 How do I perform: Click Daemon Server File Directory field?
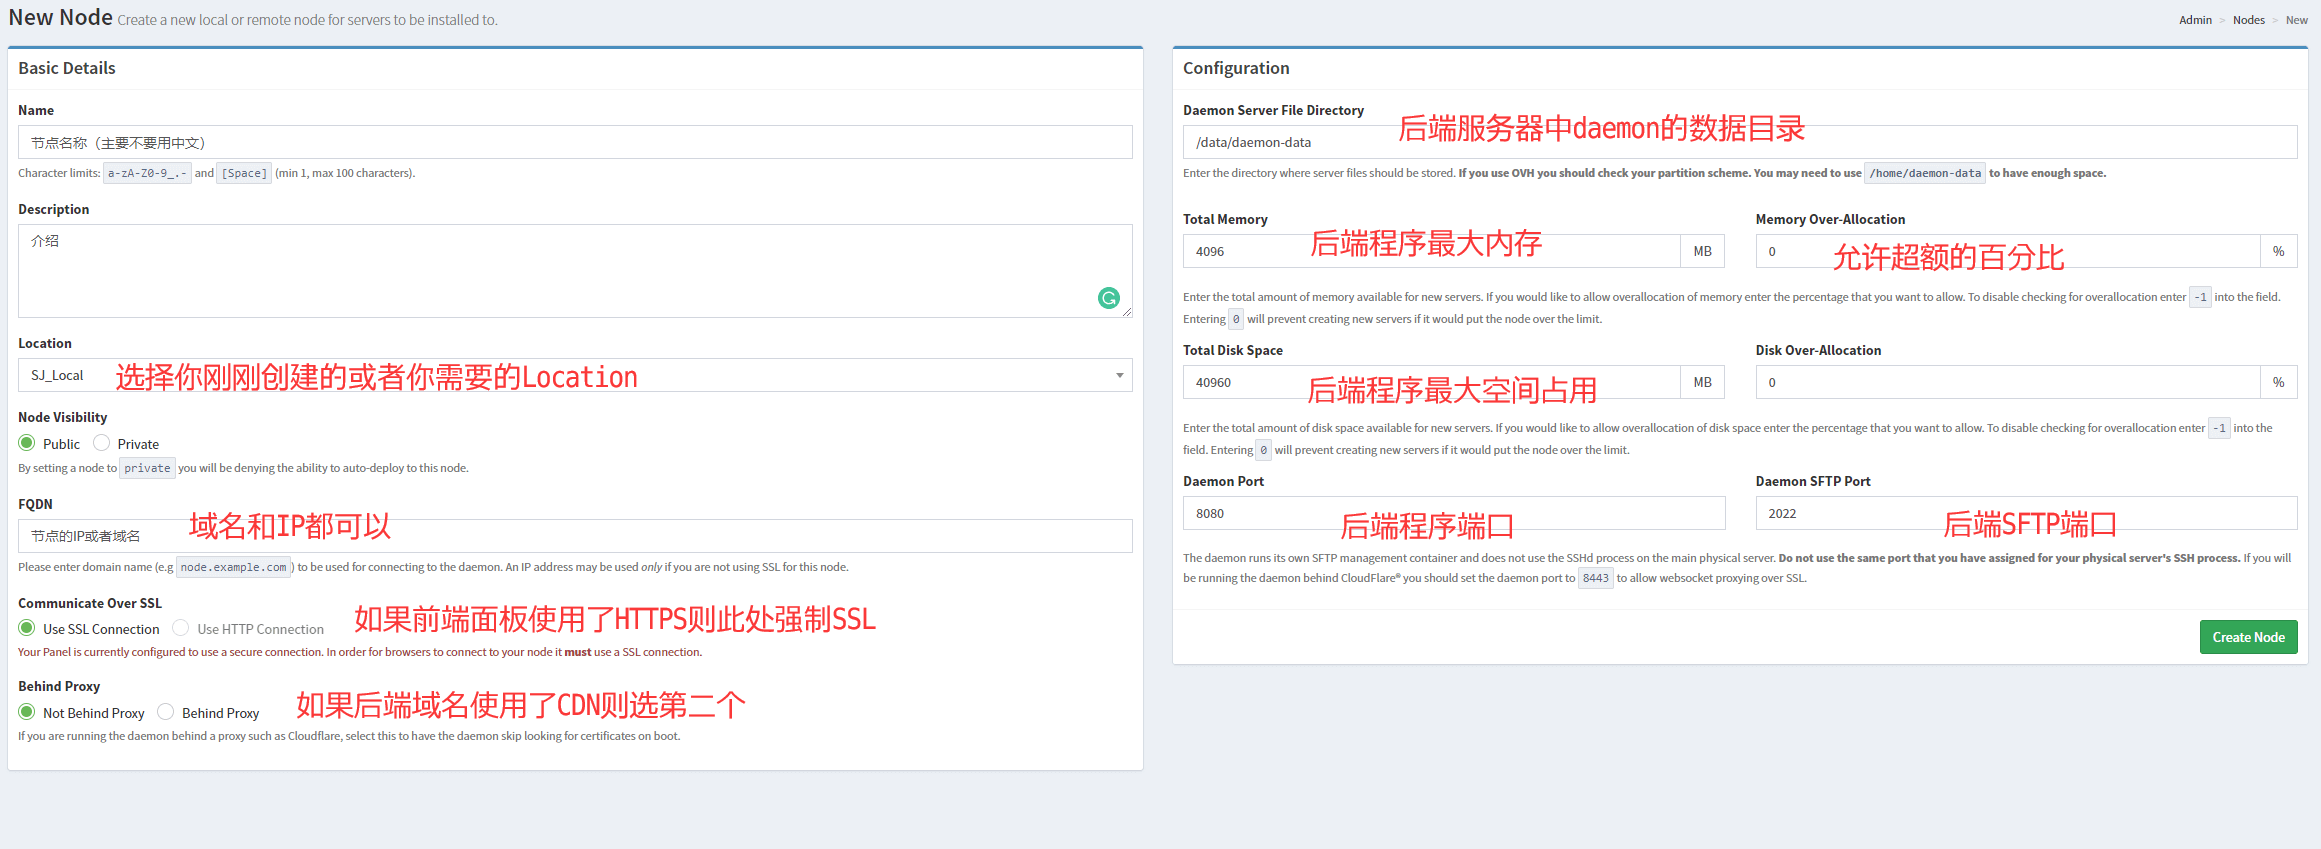(1738, 143)
